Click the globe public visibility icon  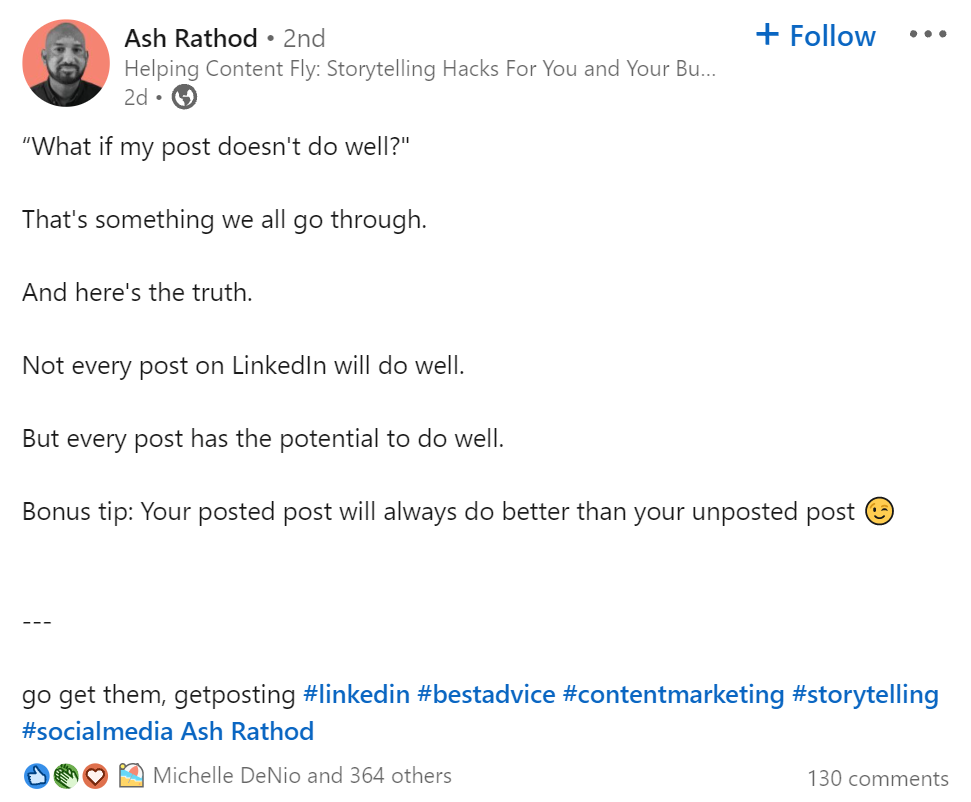coord(185,97)
